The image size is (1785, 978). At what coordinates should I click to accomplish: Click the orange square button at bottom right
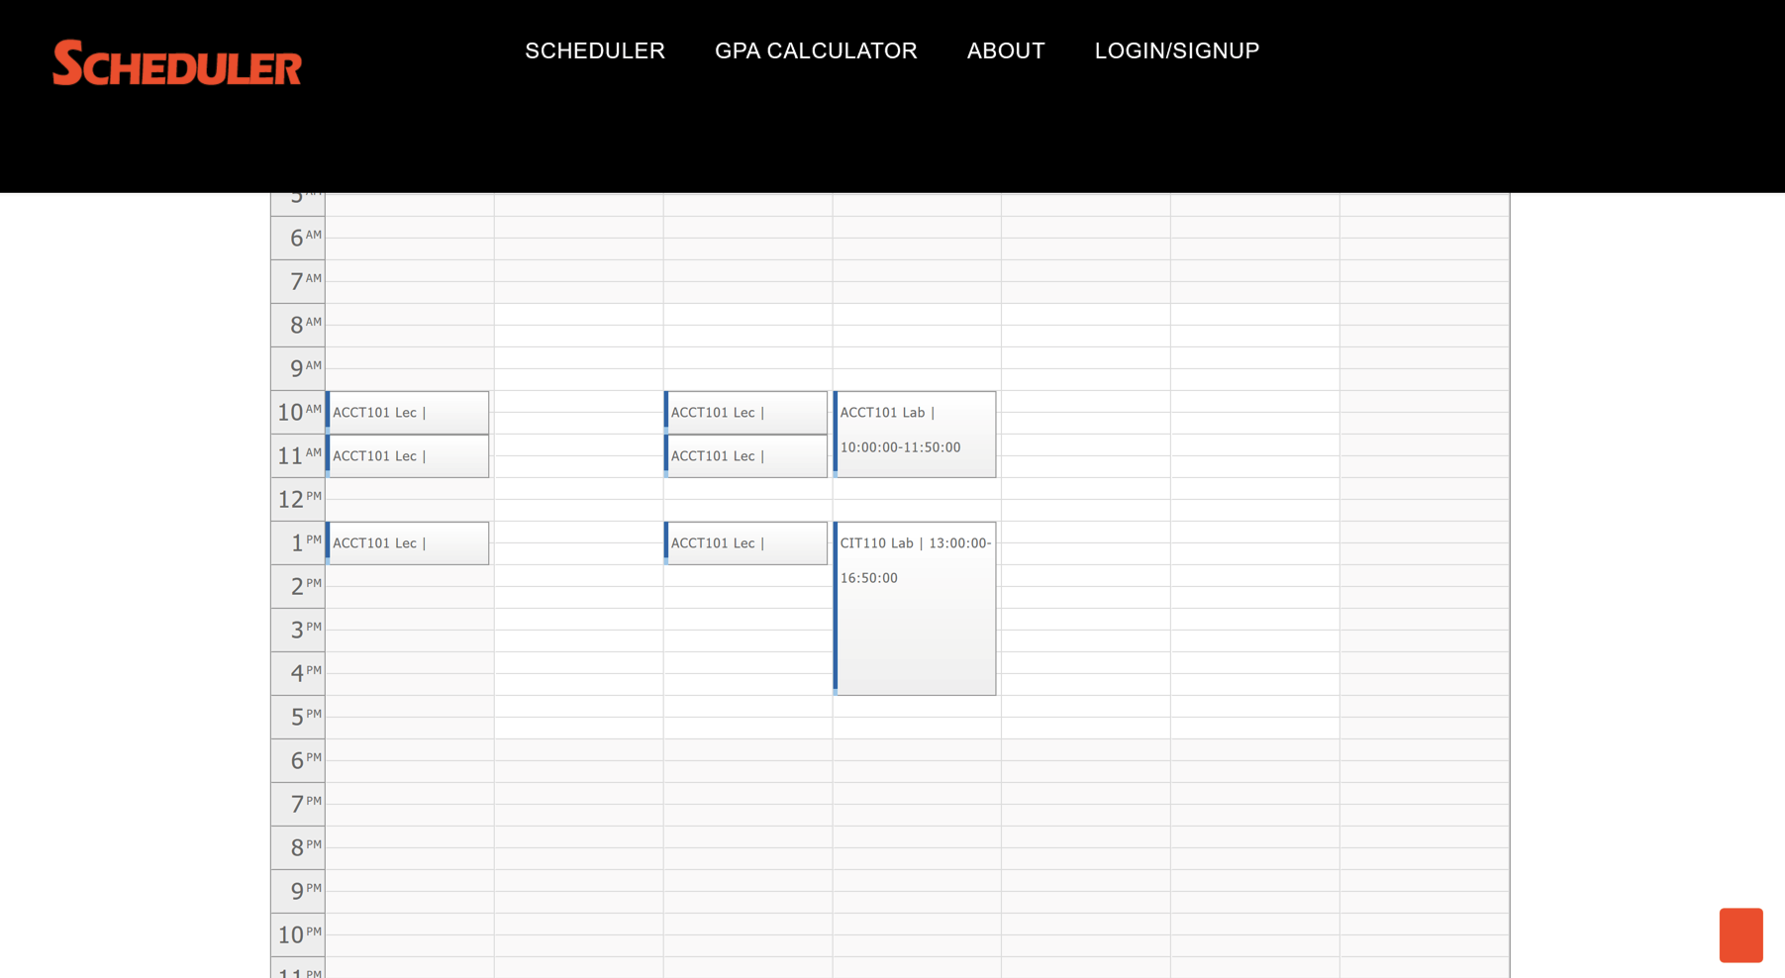pyautogui.click(x=1741, y=935)
